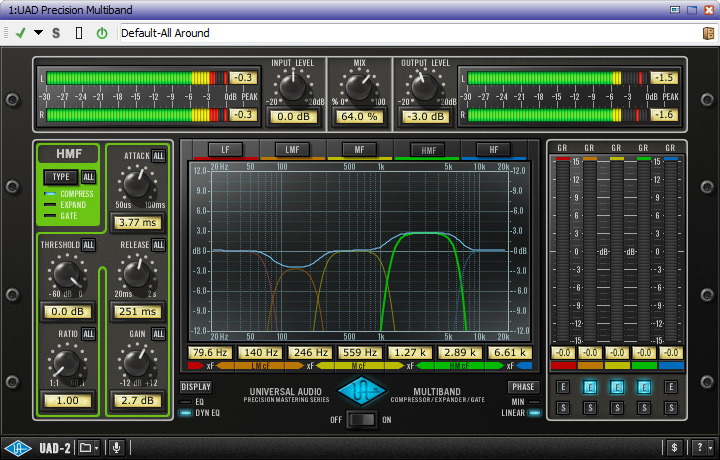
Task: Click the Attack knob
Action: [137, 184]
